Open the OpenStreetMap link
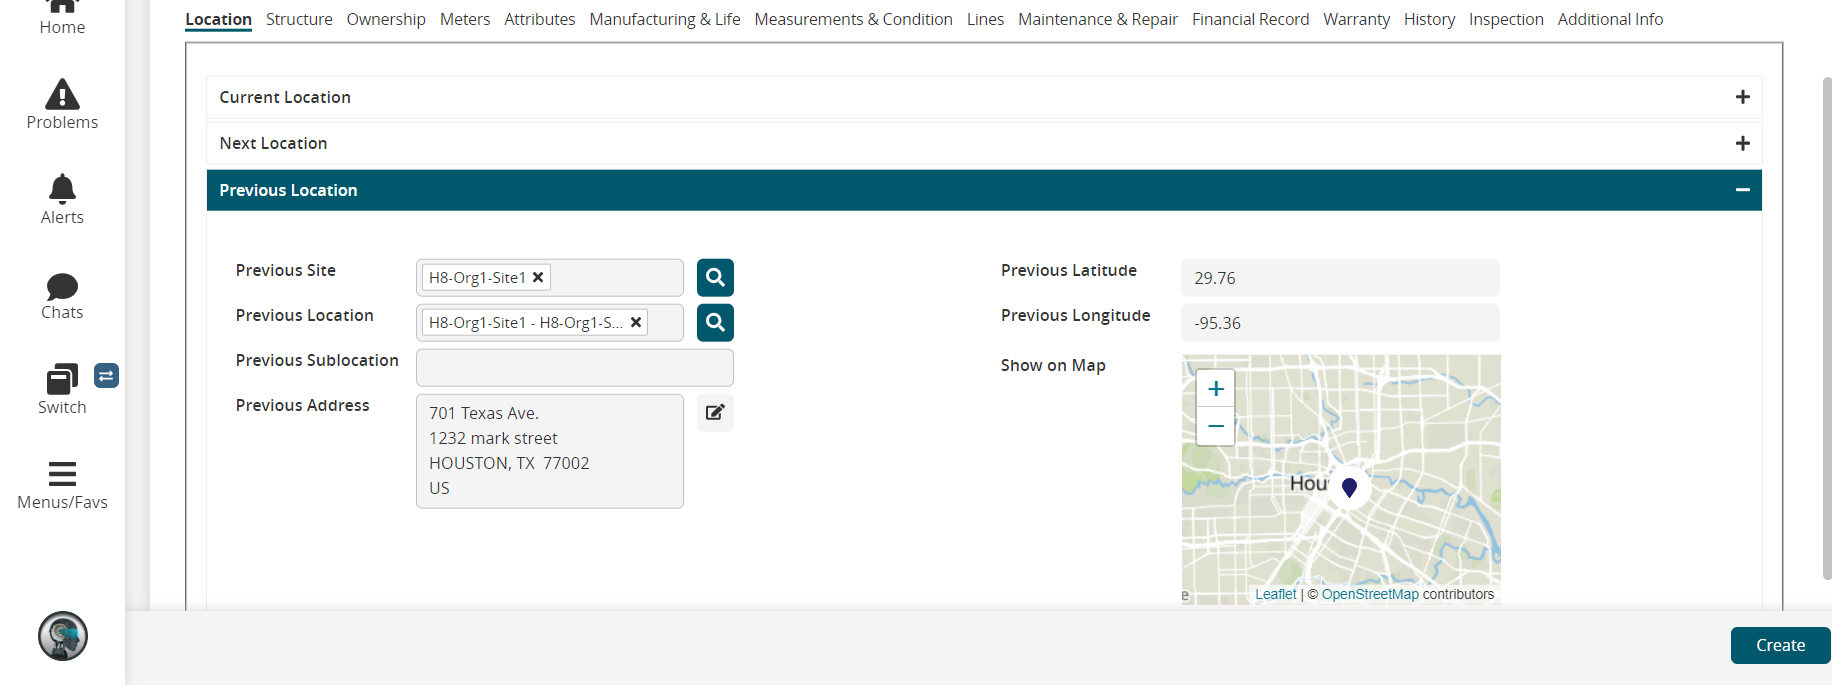The width and height of the screenshot is (1832, 685). tap(1370, 594)
